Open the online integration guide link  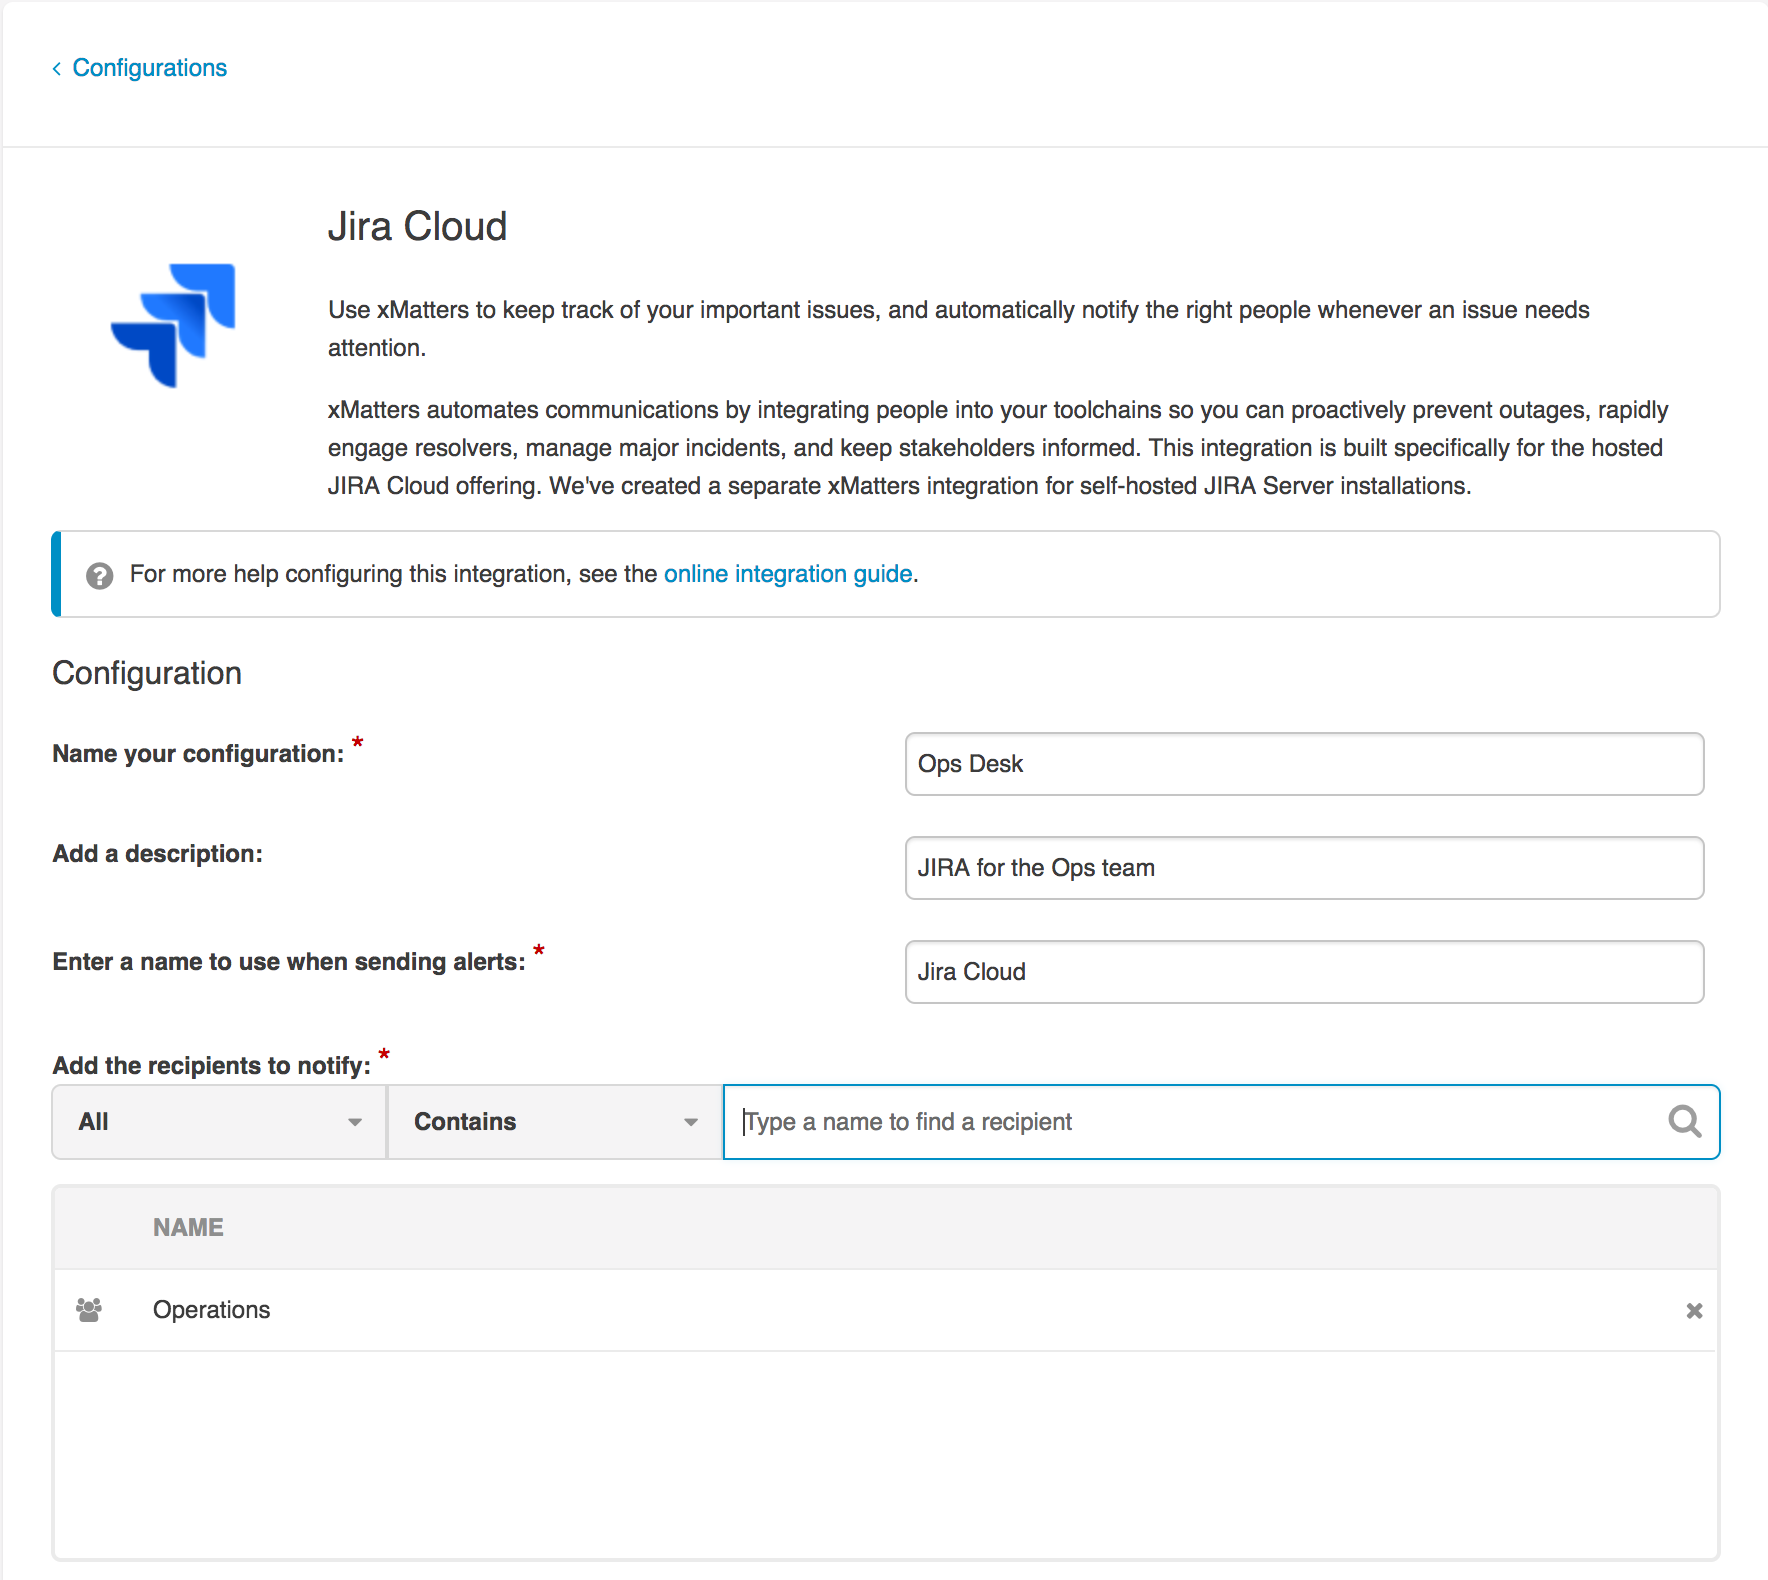point(788,574)
